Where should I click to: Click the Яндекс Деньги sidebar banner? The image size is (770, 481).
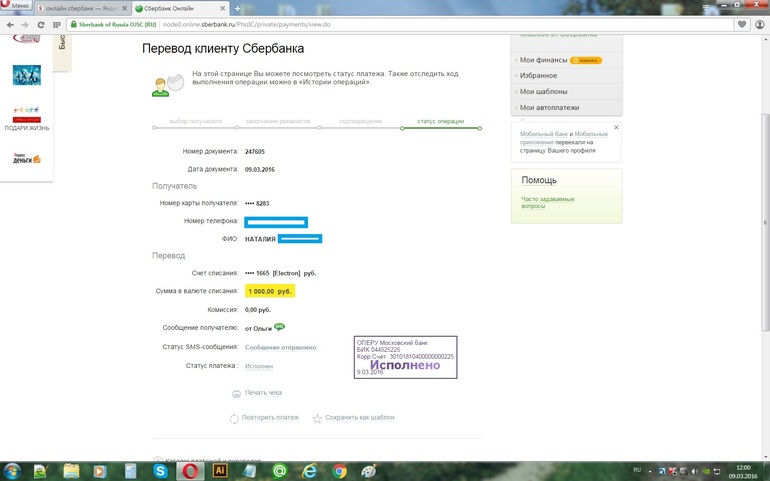[27, 158]
